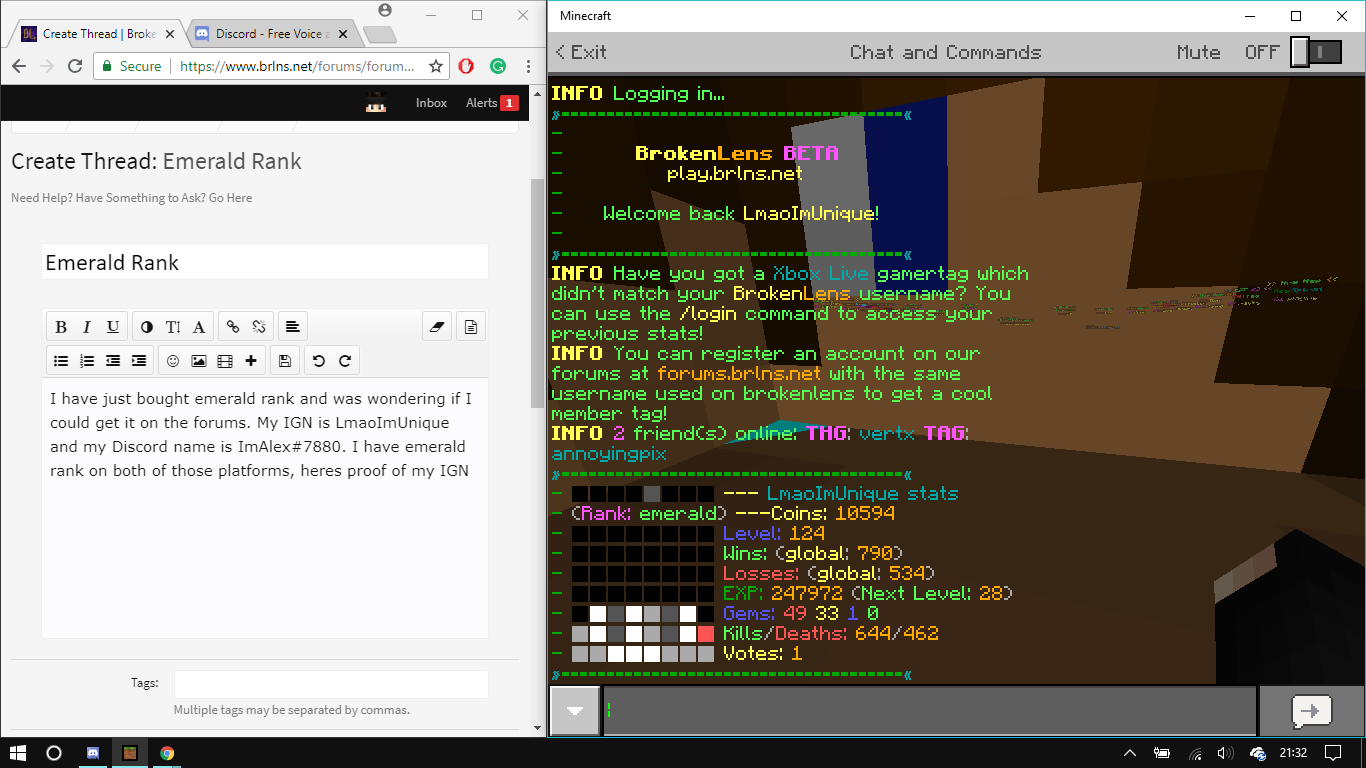Click the Minecraft chat input box
1366x768 pixels.
coord(929,711)
